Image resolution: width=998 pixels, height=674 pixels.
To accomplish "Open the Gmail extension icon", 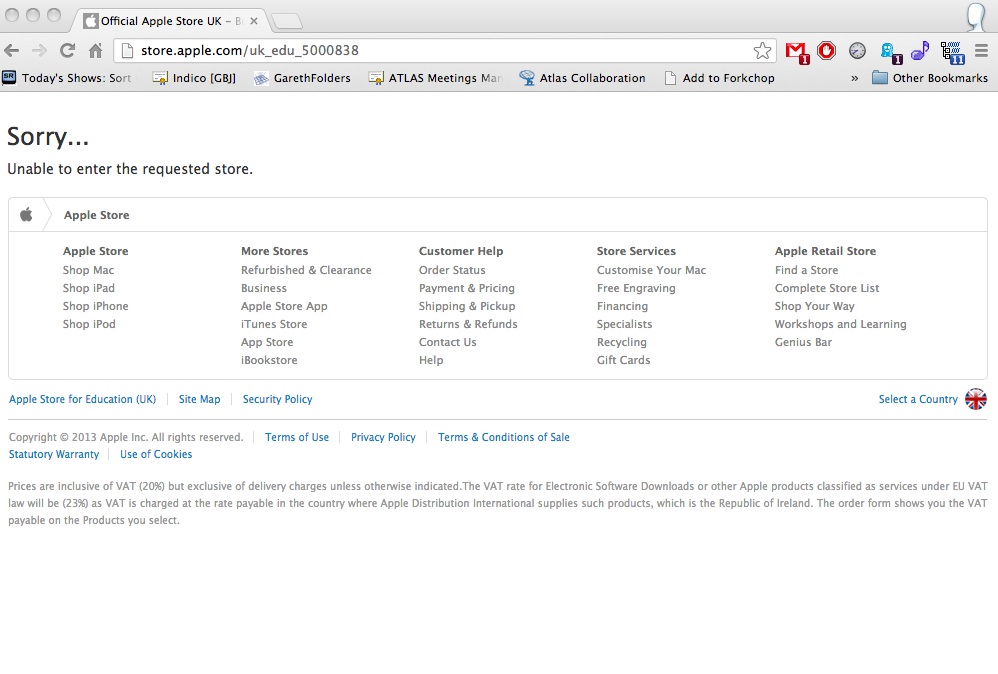I will pos(796,52).
